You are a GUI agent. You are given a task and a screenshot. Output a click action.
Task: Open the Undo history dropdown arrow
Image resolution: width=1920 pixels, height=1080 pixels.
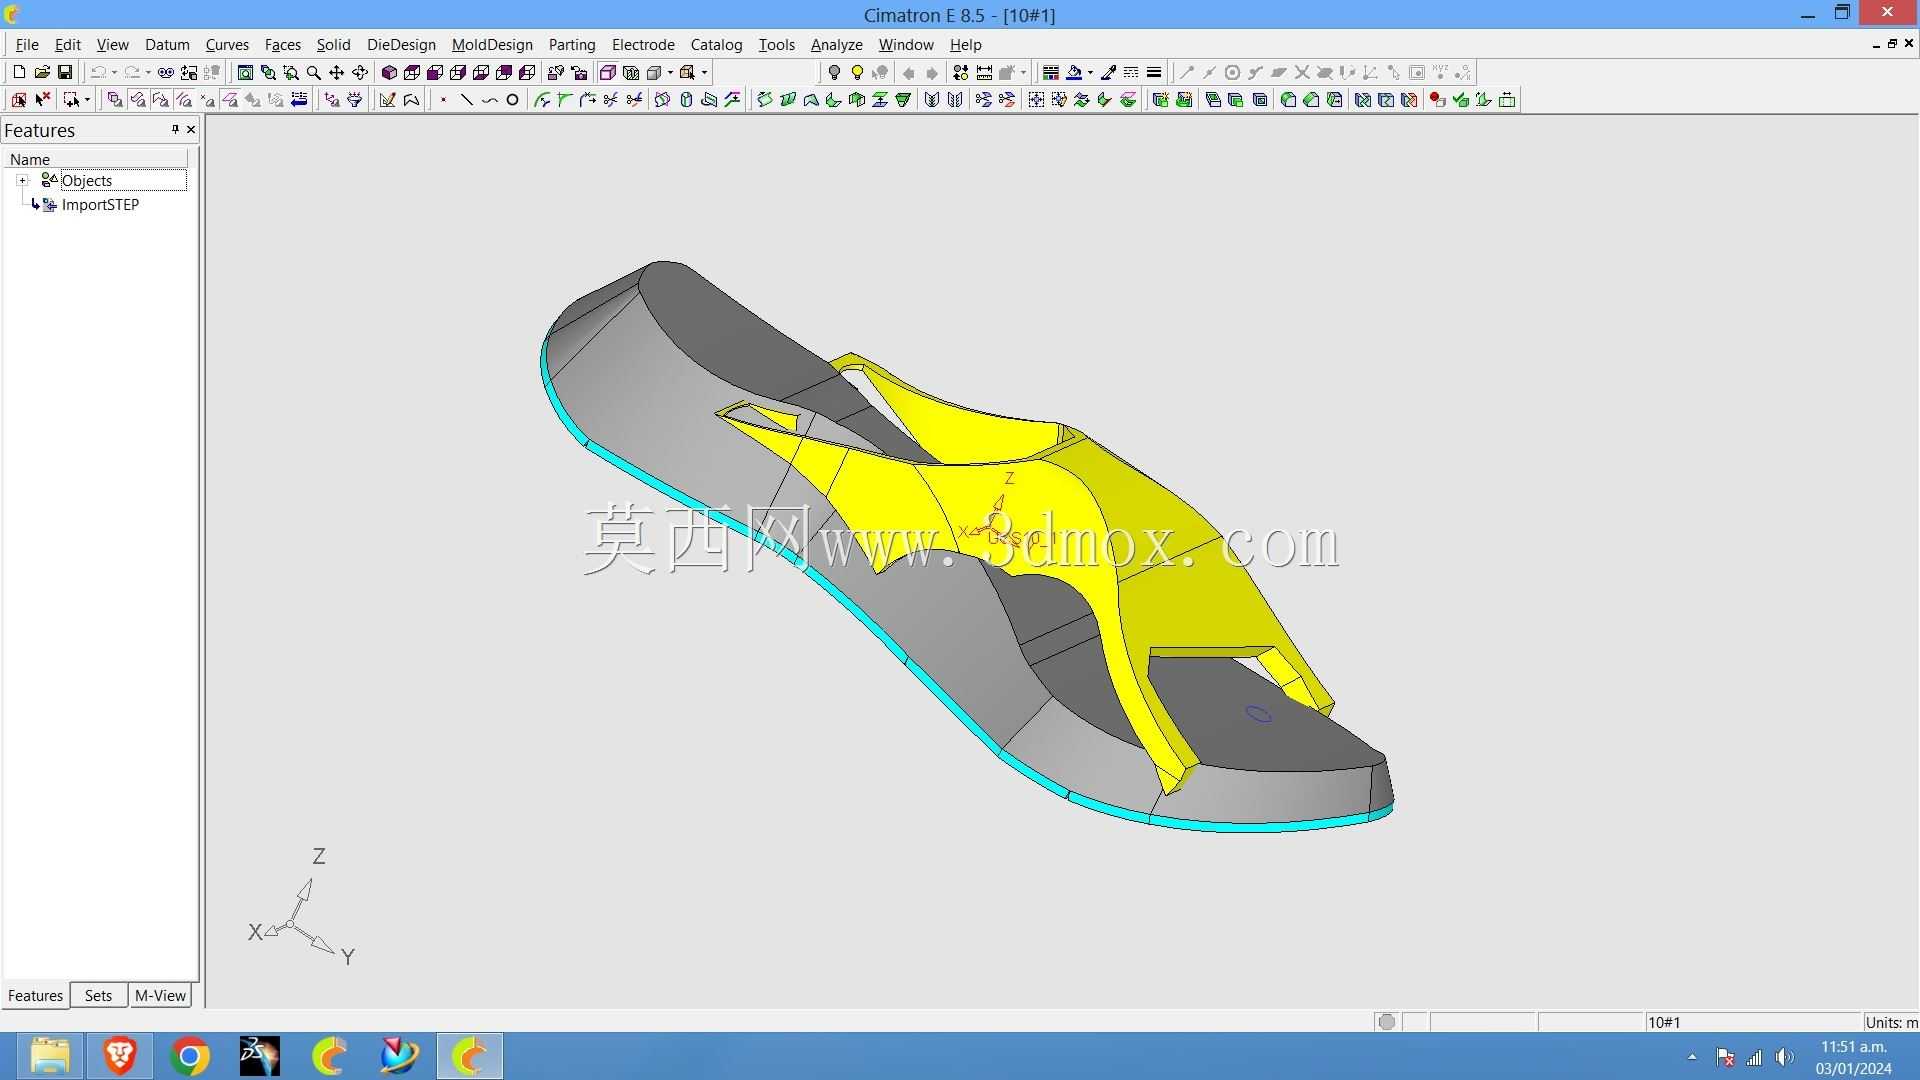(x=114, y=72)
